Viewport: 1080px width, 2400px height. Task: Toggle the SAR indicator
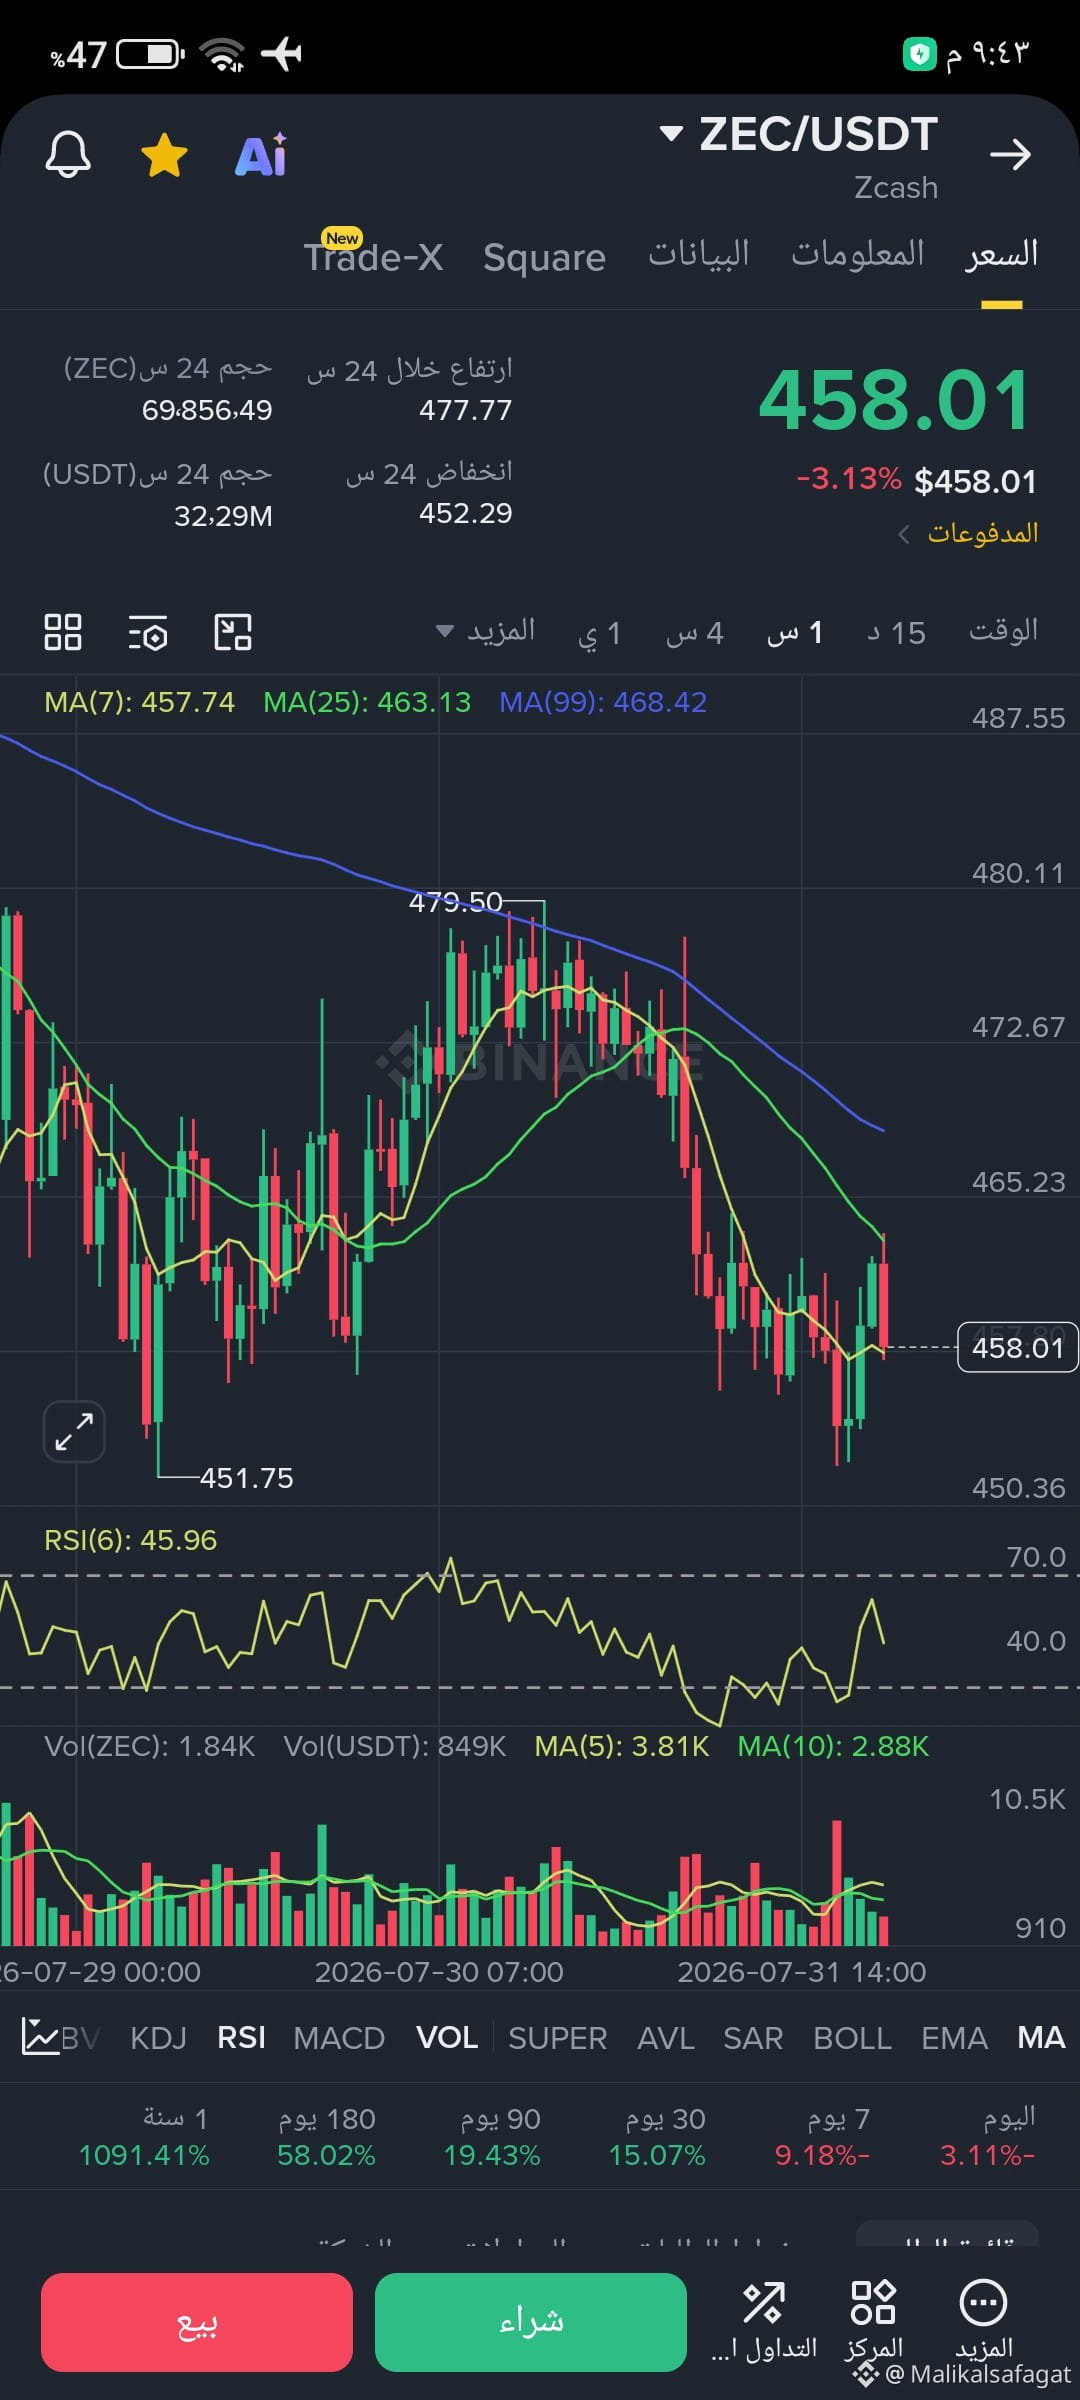click(753, 2038)
